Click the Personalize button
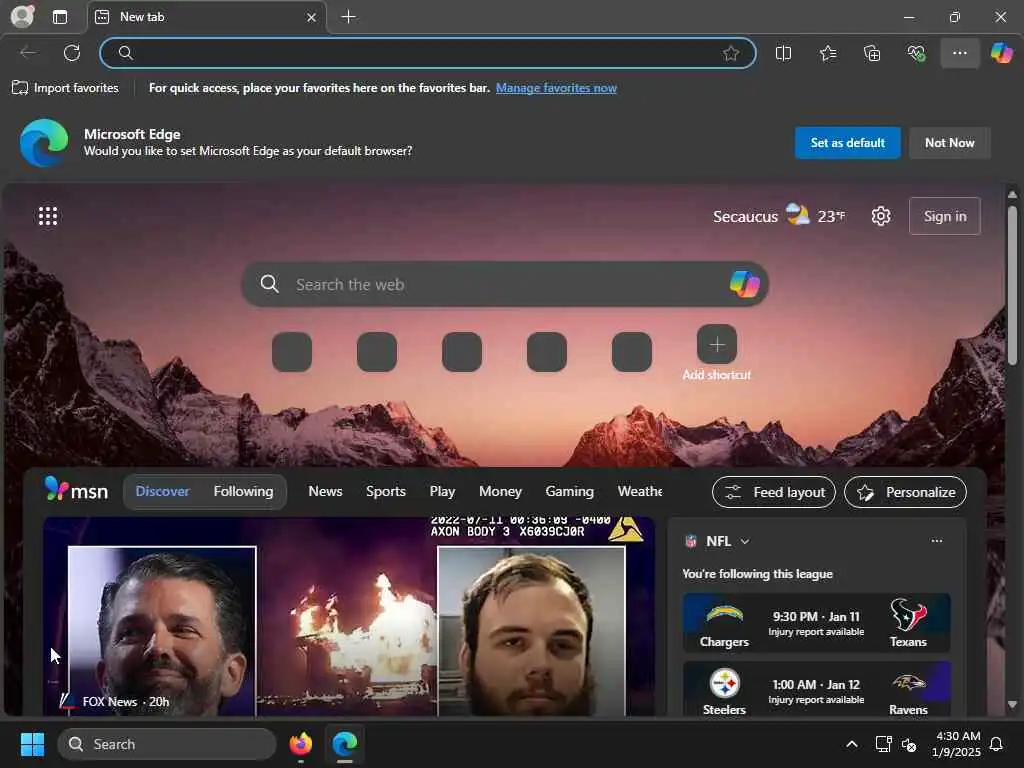1024x768 pixels. pos(905,492)
